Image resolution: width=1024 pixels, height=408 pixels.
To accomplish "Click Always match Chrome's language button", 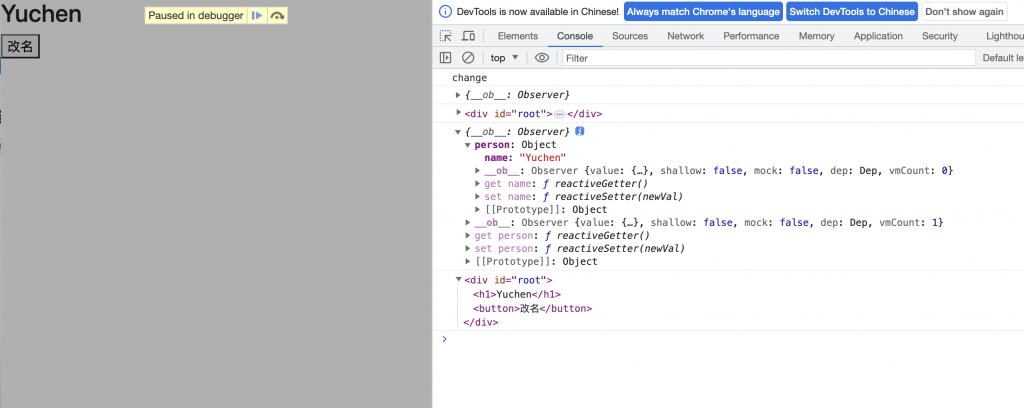I will pyautogui.click(x=703, y=12).
